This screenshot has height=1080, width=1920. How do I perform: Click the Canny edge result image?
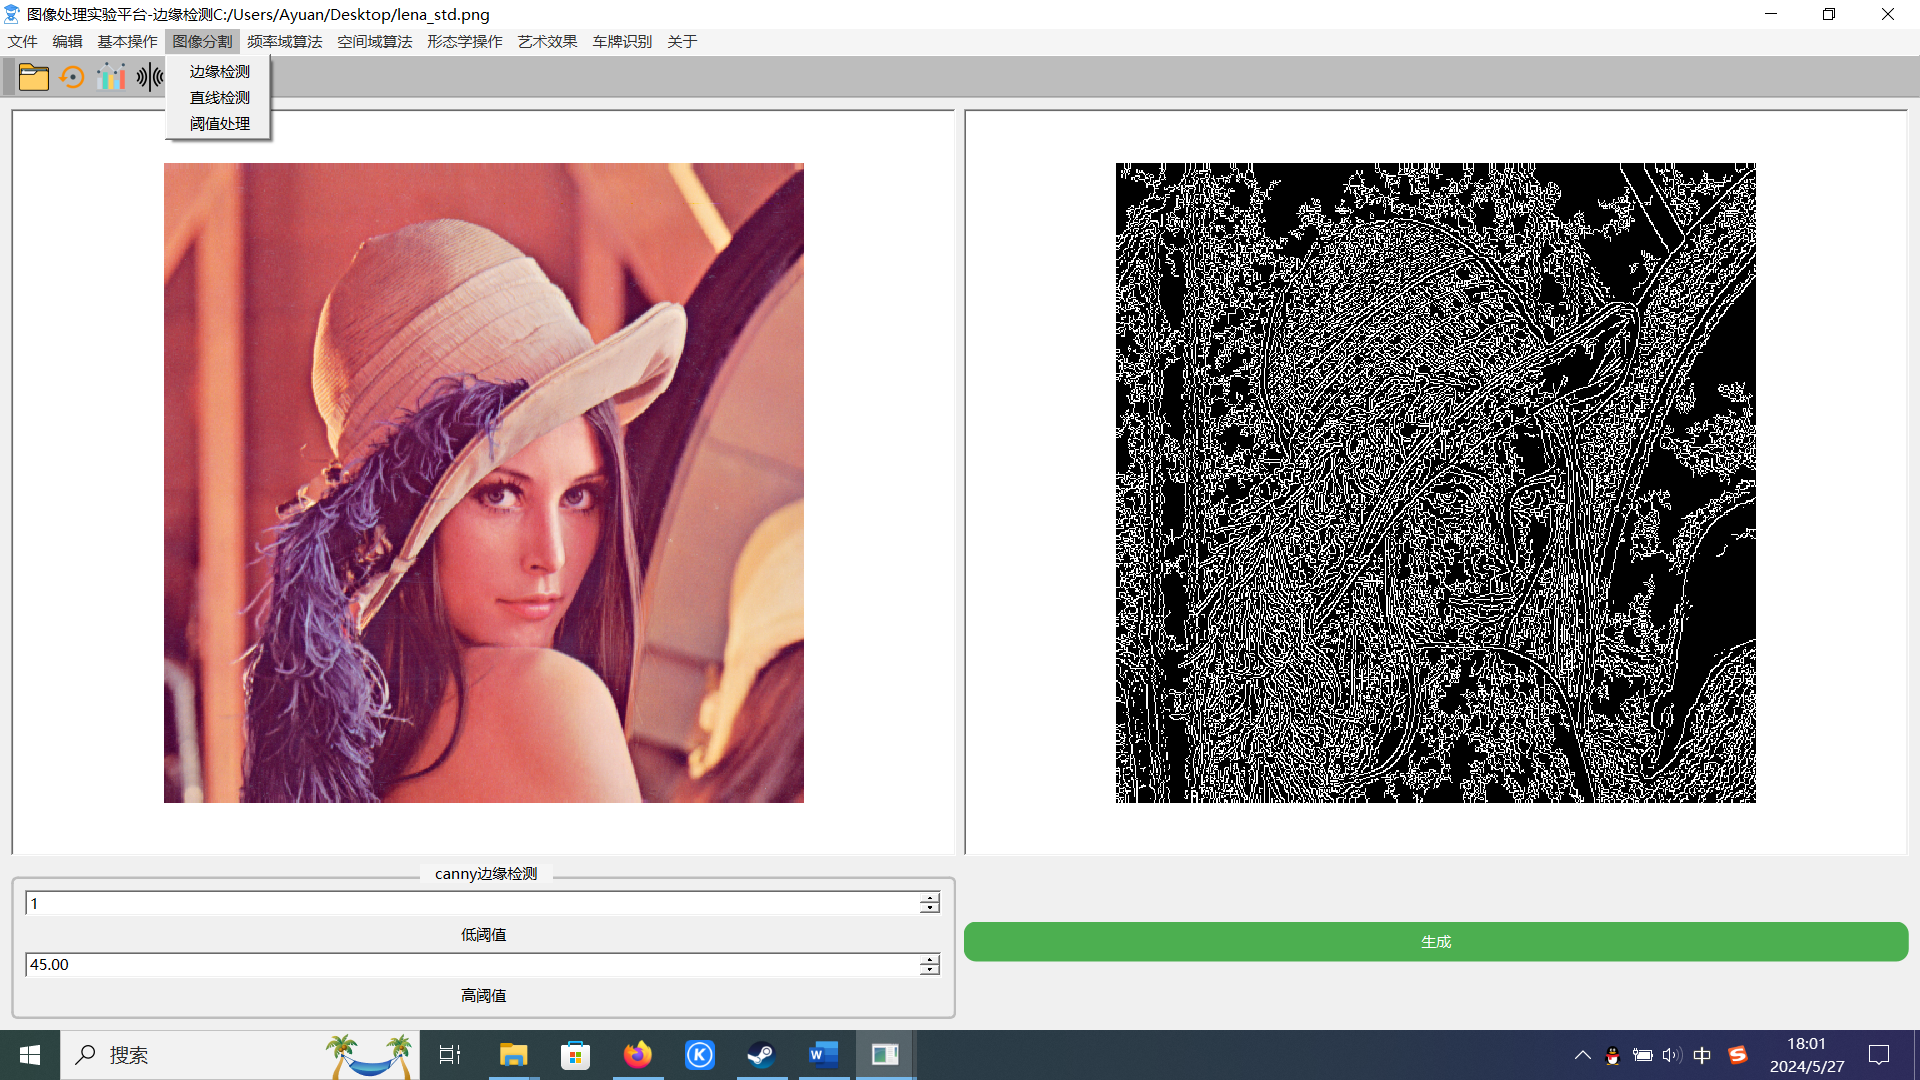(1435, 483)
